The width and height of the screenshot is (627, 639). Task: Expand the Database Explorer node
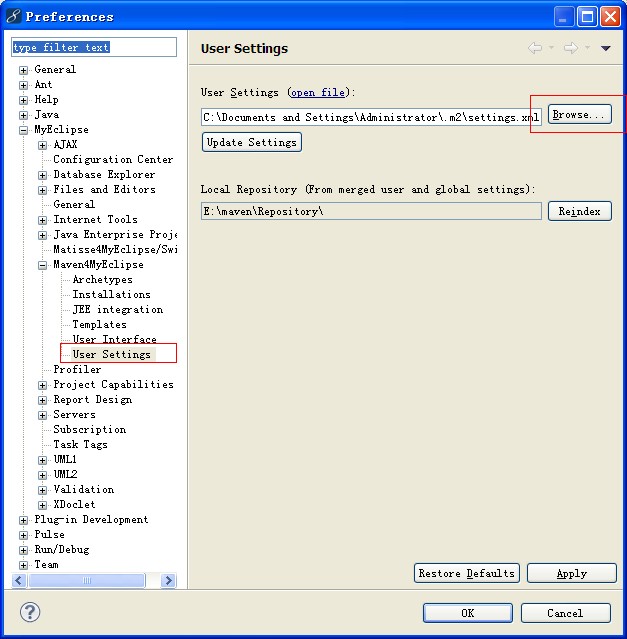(42, 175)
